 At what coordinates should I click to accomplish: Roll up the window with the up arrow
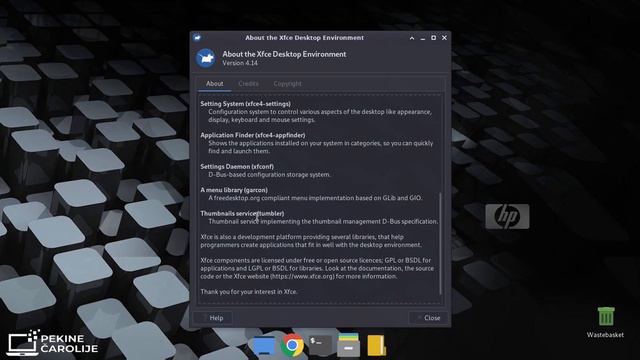pyautogui.click(x=412, y=38)
